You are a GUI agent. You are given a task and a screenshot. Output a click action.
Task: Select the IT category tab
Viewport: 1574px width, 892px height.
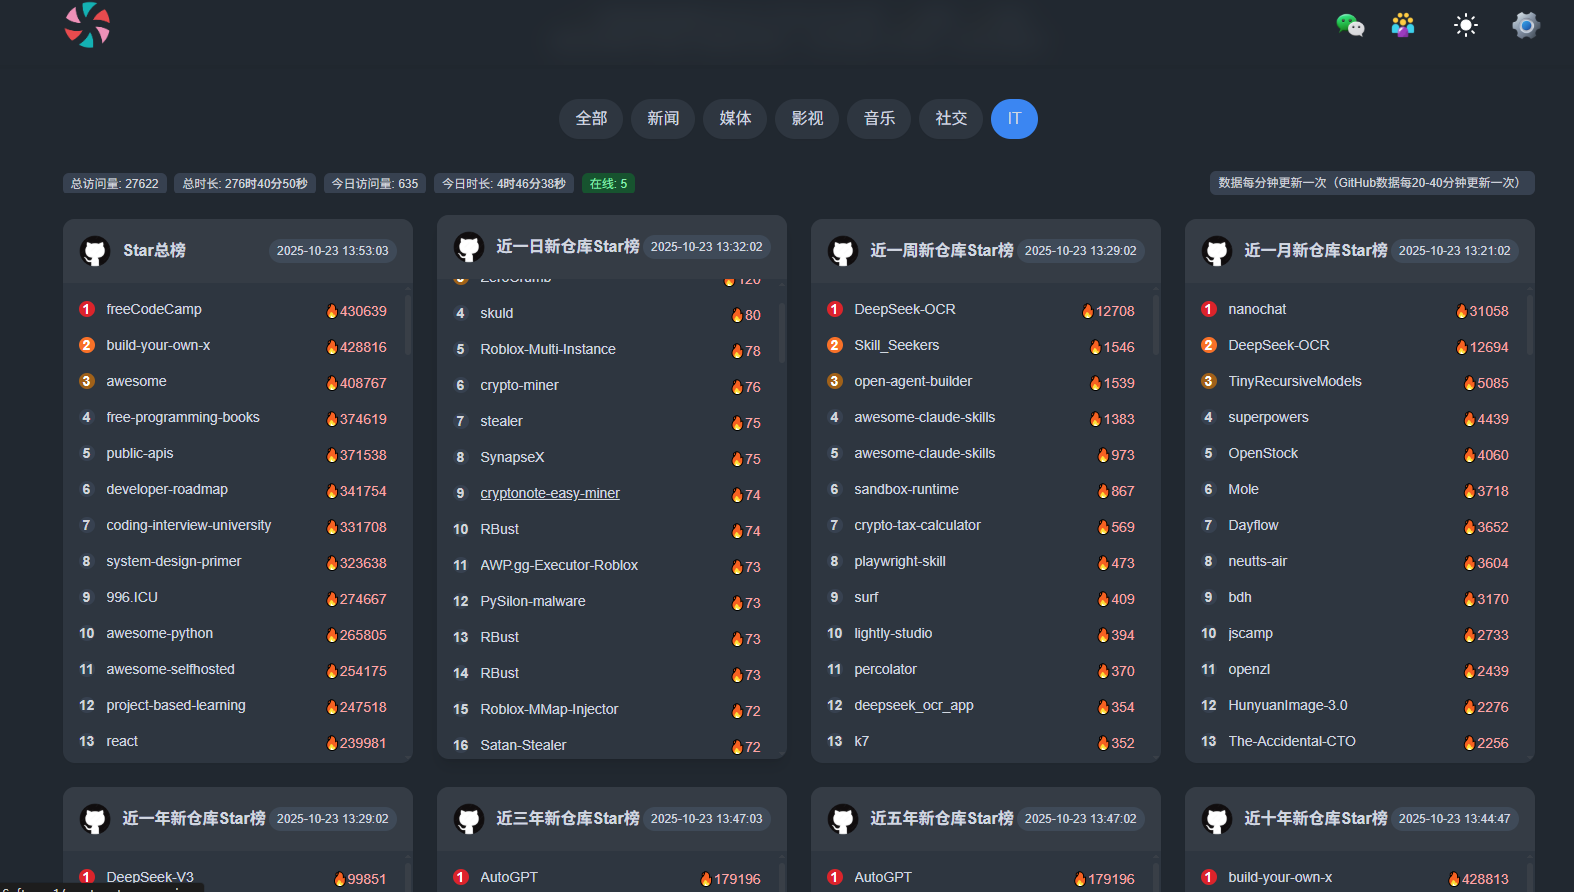1014,119
